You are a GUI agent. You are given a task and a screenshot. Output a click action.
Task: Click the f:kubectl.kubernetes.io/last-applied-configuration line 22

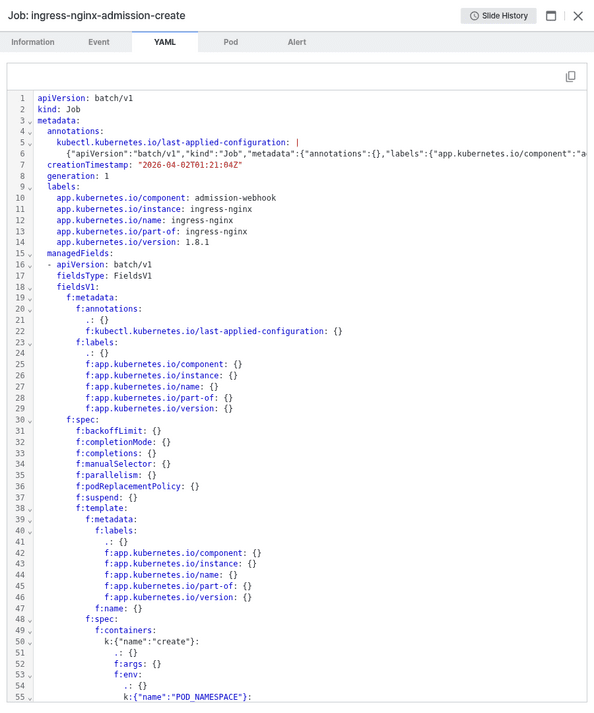point(214,331)
